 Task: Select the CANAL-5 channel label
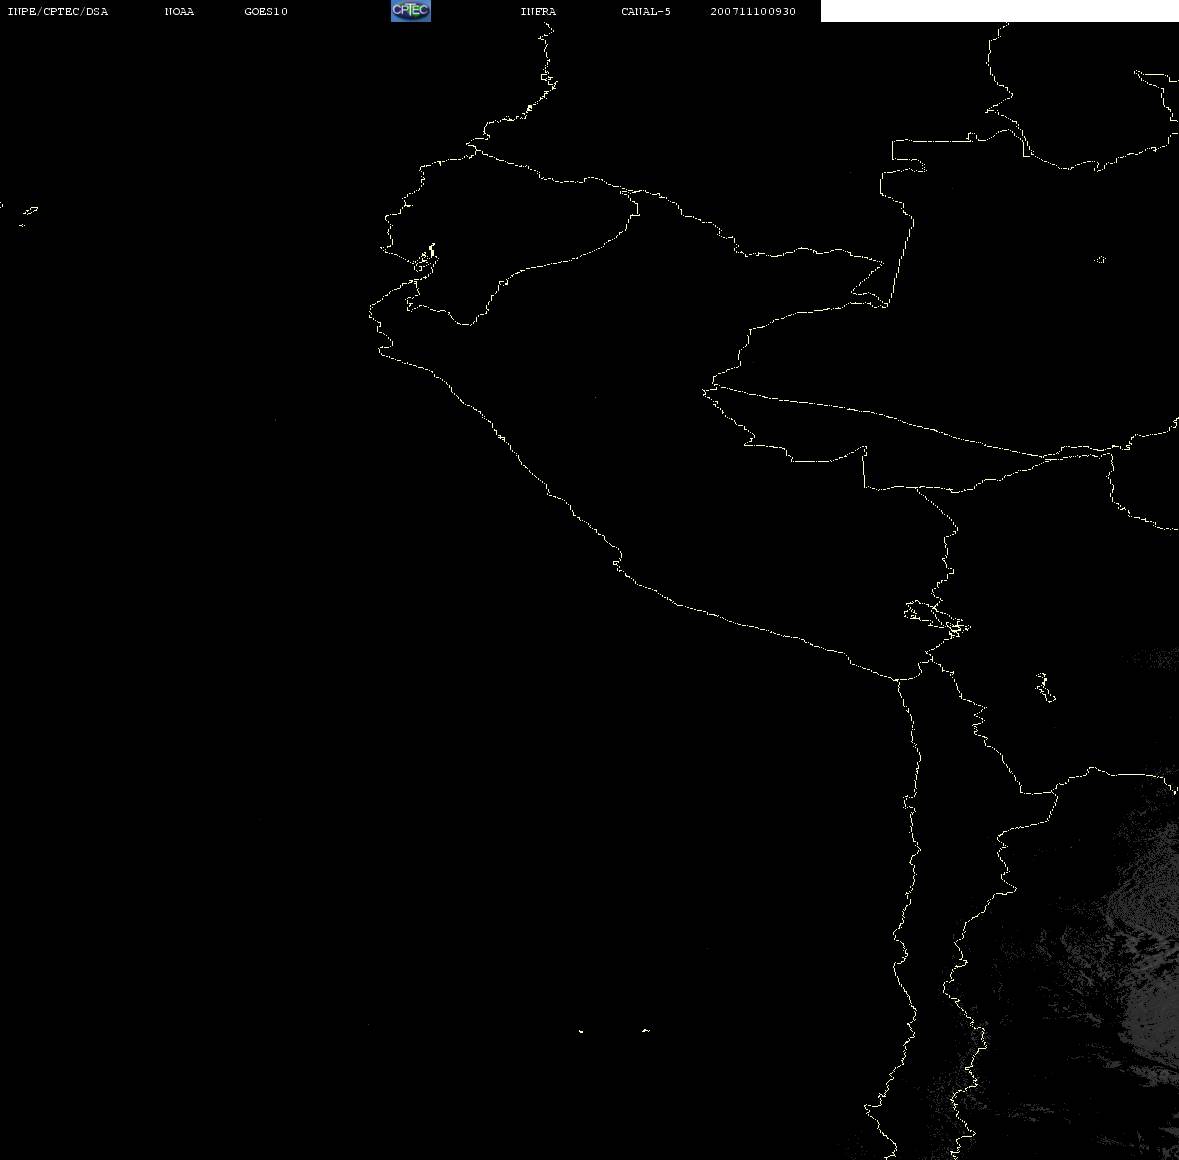(646, 11)
